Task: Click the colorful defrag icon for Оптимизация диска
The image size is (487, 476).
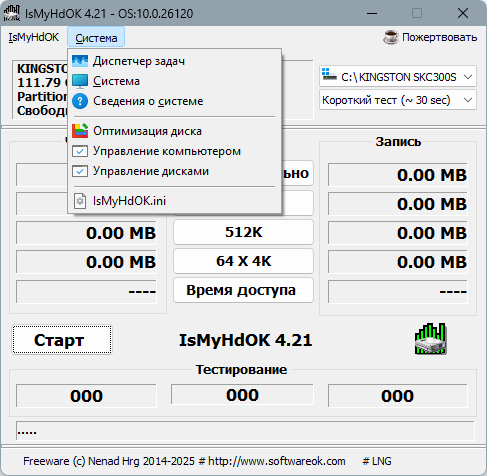Action: [x=80, y=131]
